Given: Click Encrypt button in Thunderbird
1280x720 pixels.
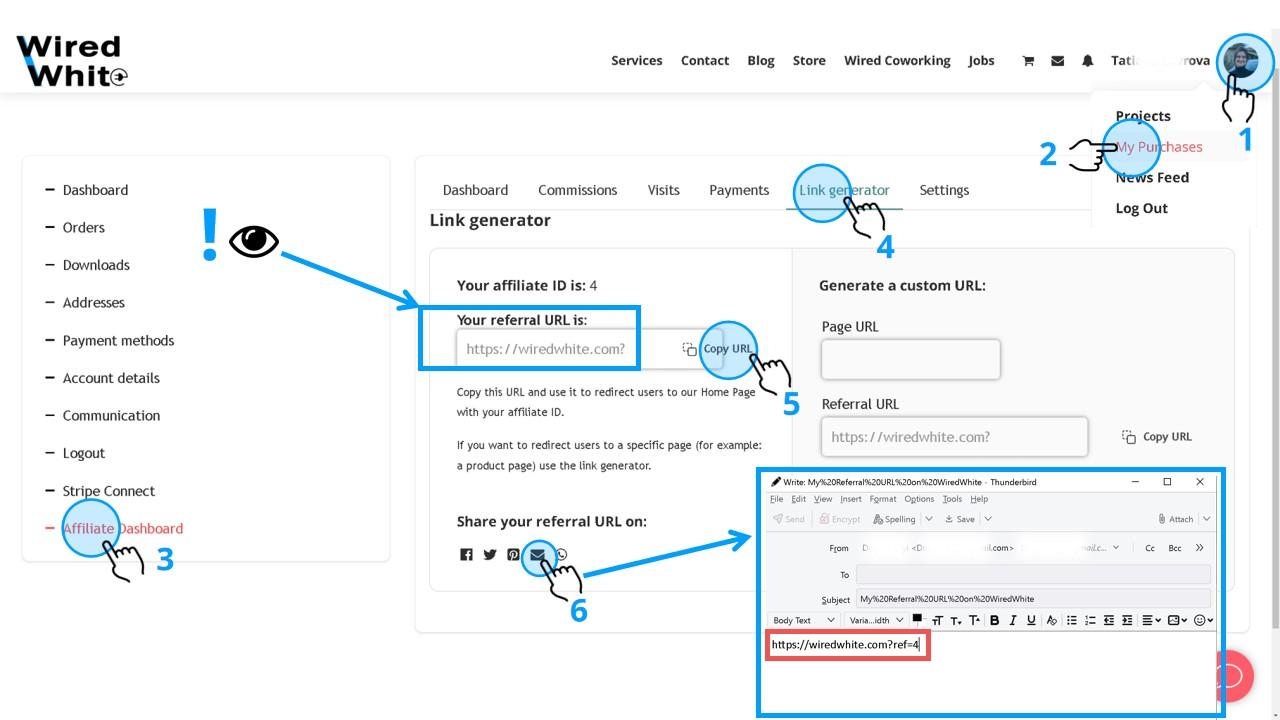Looking at the screenshot, I should pos(840,519).
